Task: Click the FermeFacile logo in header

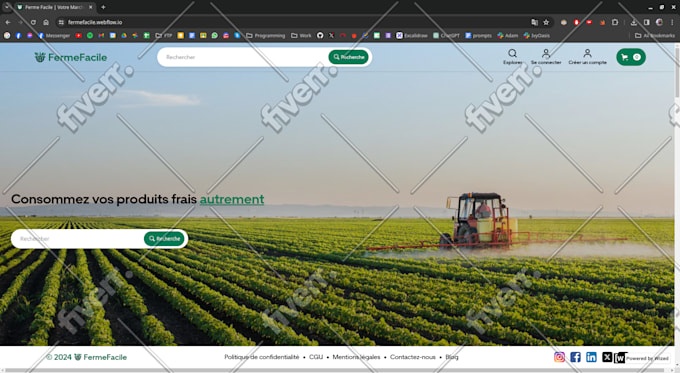Action: pyautogui.click(x=71, y=57)
